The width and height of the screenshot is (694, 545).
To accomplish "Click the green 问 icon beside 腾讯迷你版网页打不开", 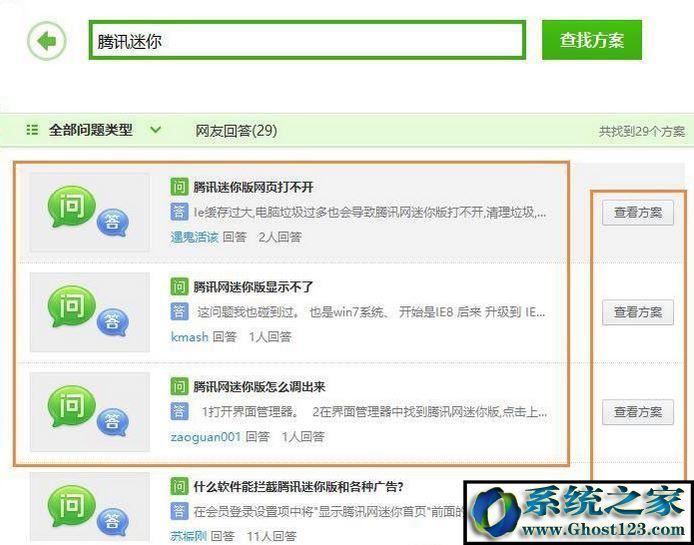I will point(179,187).
